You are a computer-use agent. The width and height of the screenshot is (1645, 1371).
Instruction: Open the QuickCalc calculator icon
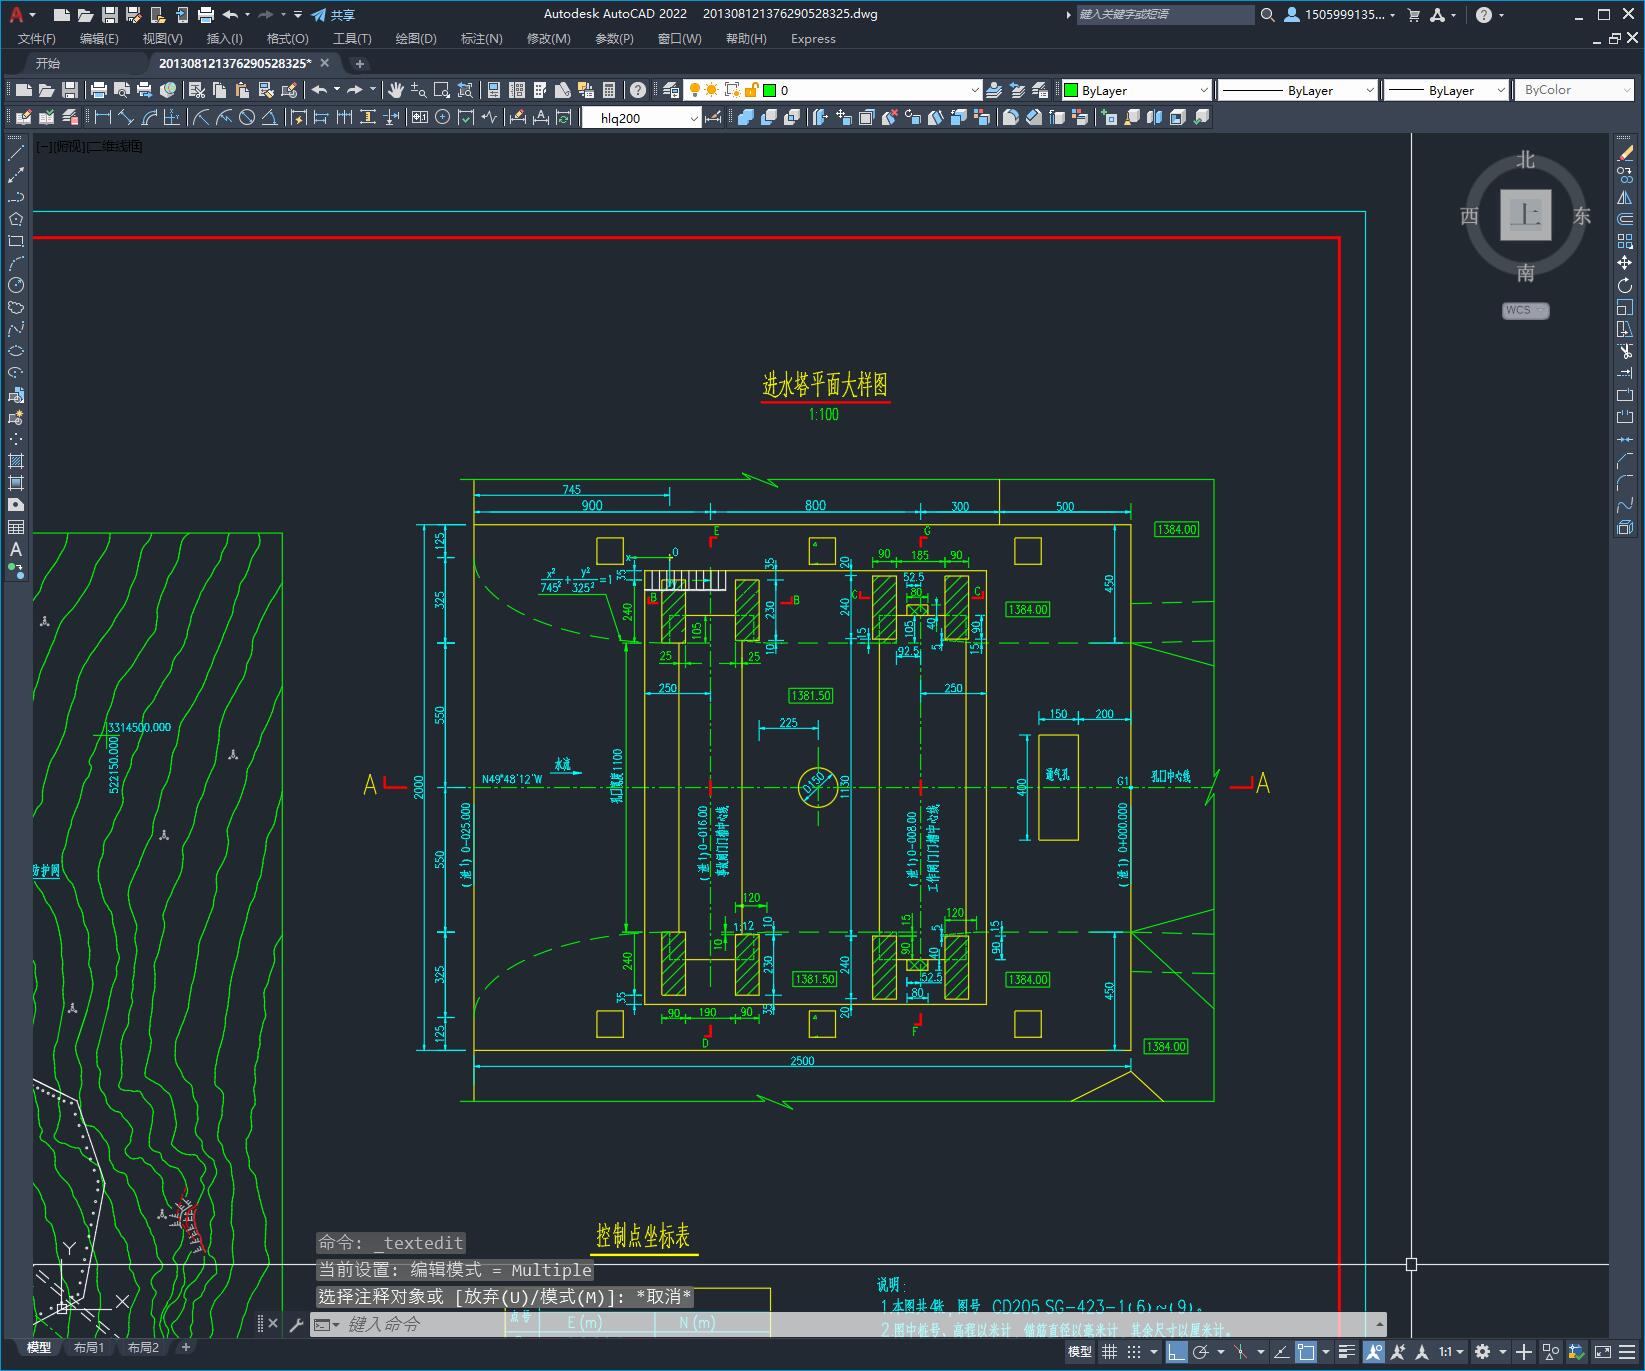click(609, 90)
